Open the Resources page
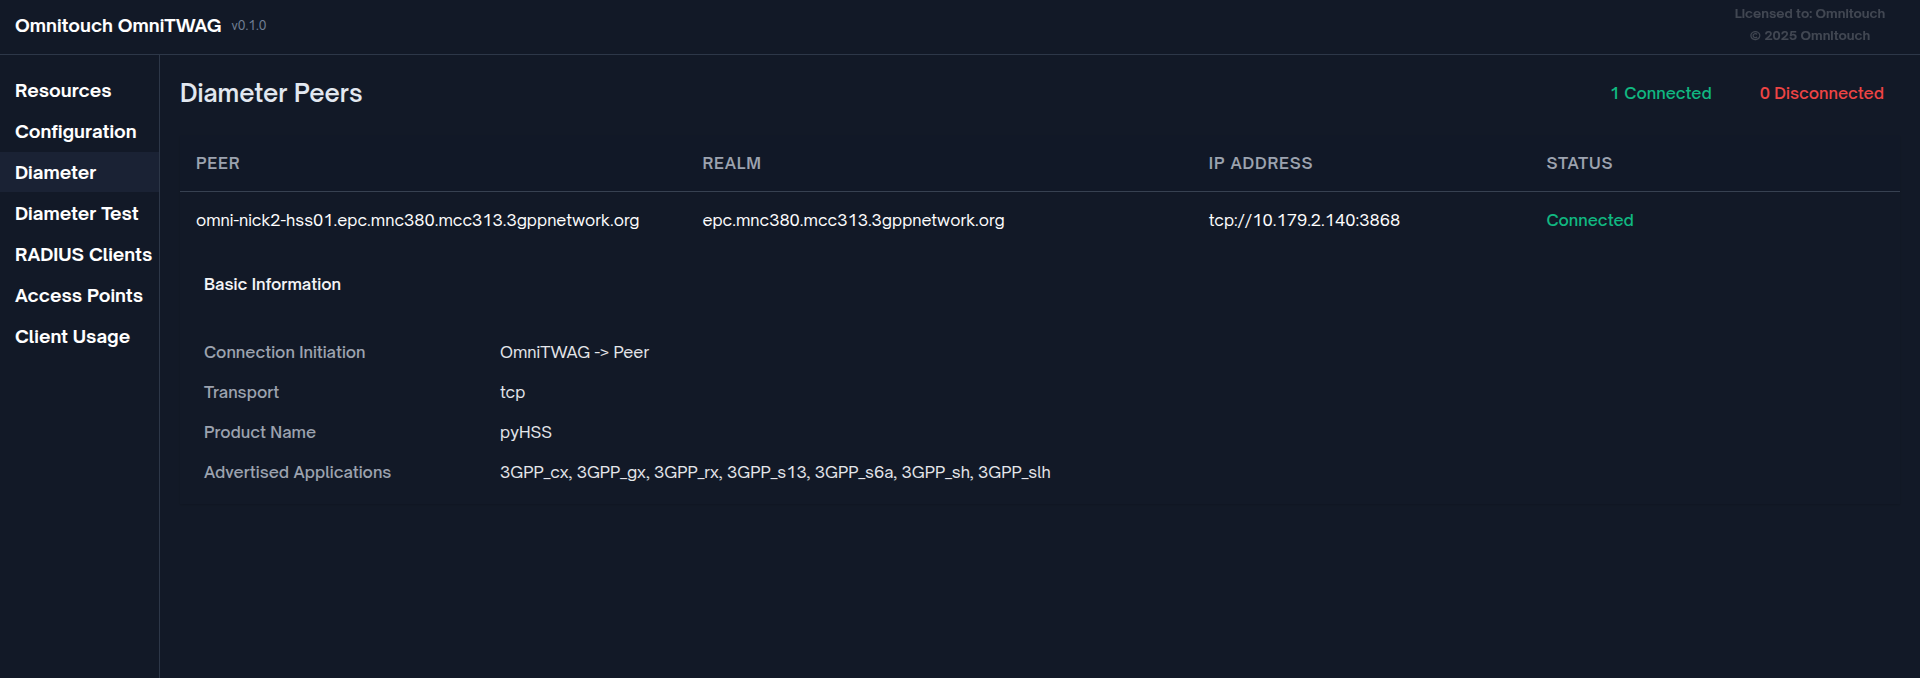 63,90
